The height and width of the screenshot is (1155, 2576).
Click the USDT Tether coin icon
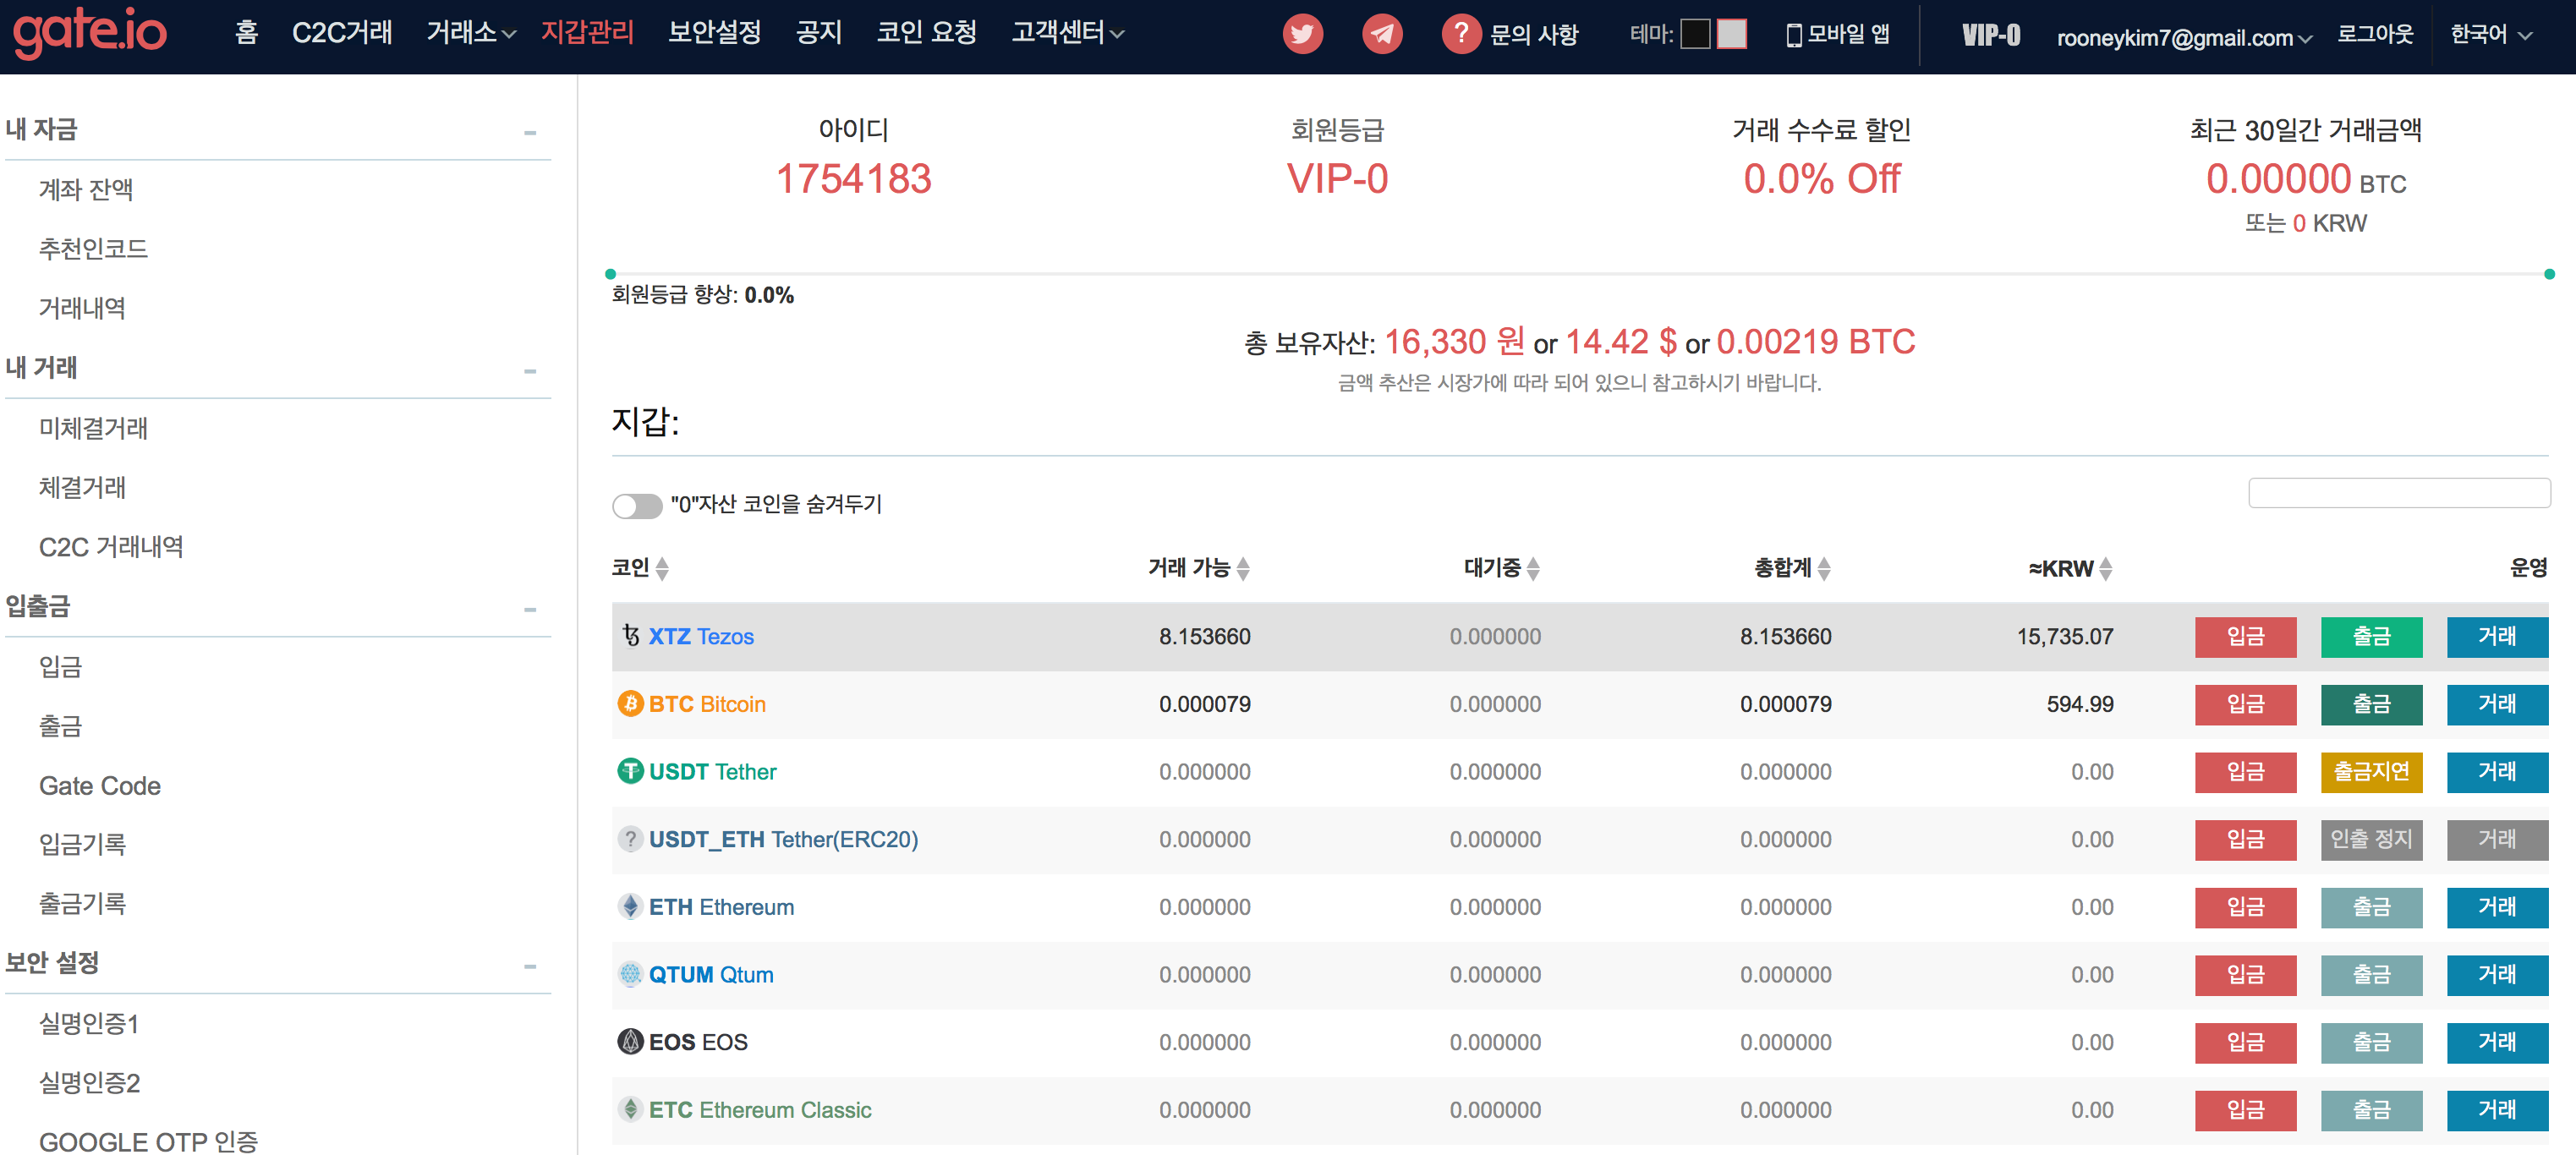[630, 771]
